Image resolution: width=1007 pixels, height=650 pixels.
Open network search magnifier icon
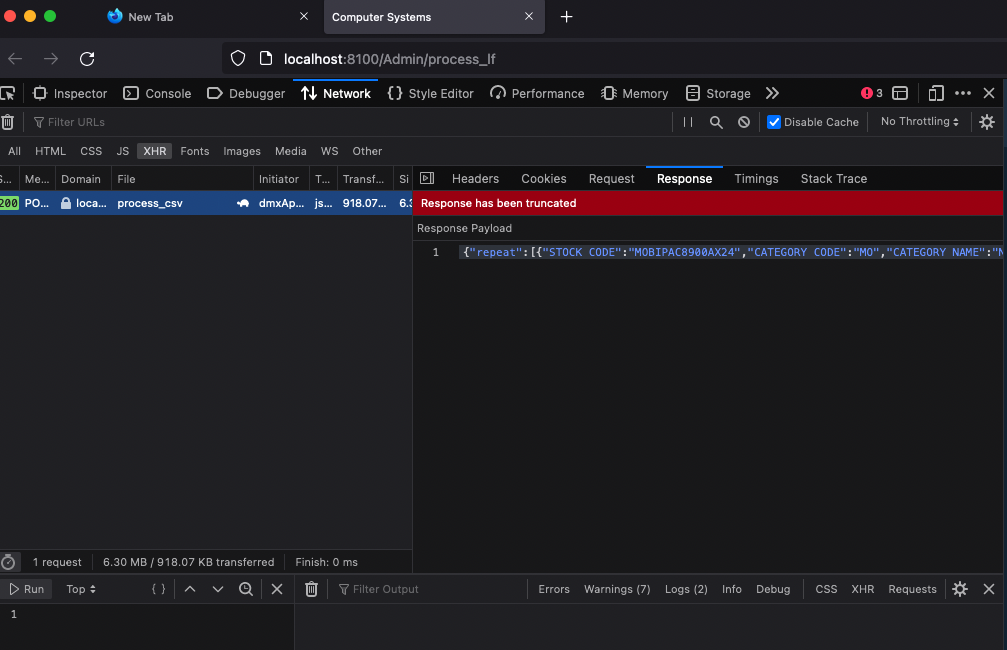tap(716, 122)
